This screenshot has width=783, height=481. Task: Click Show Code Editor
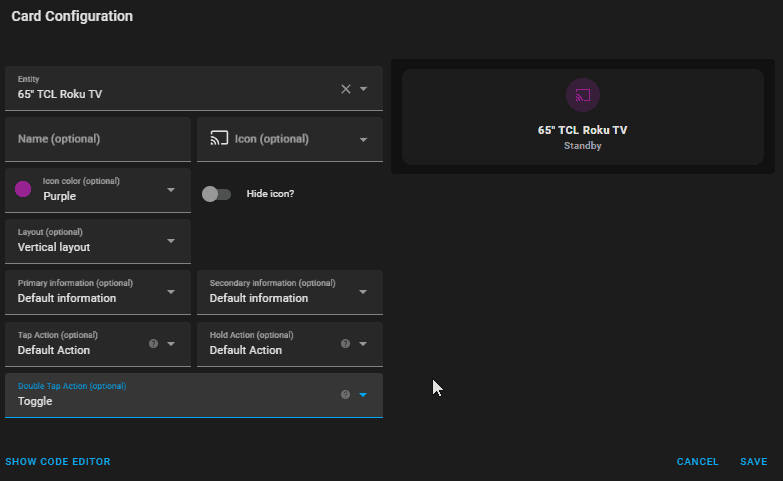(x=58, y=462)
